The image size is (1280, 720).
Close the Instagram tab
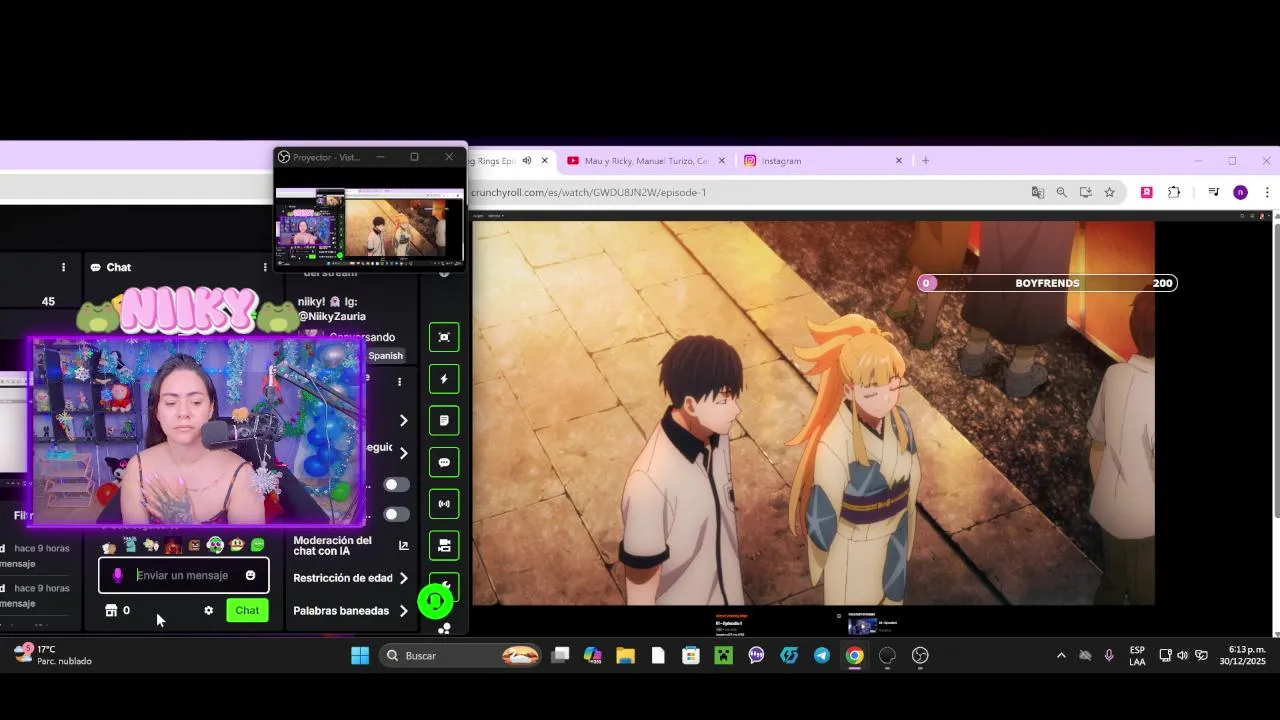tap(898, 160)
